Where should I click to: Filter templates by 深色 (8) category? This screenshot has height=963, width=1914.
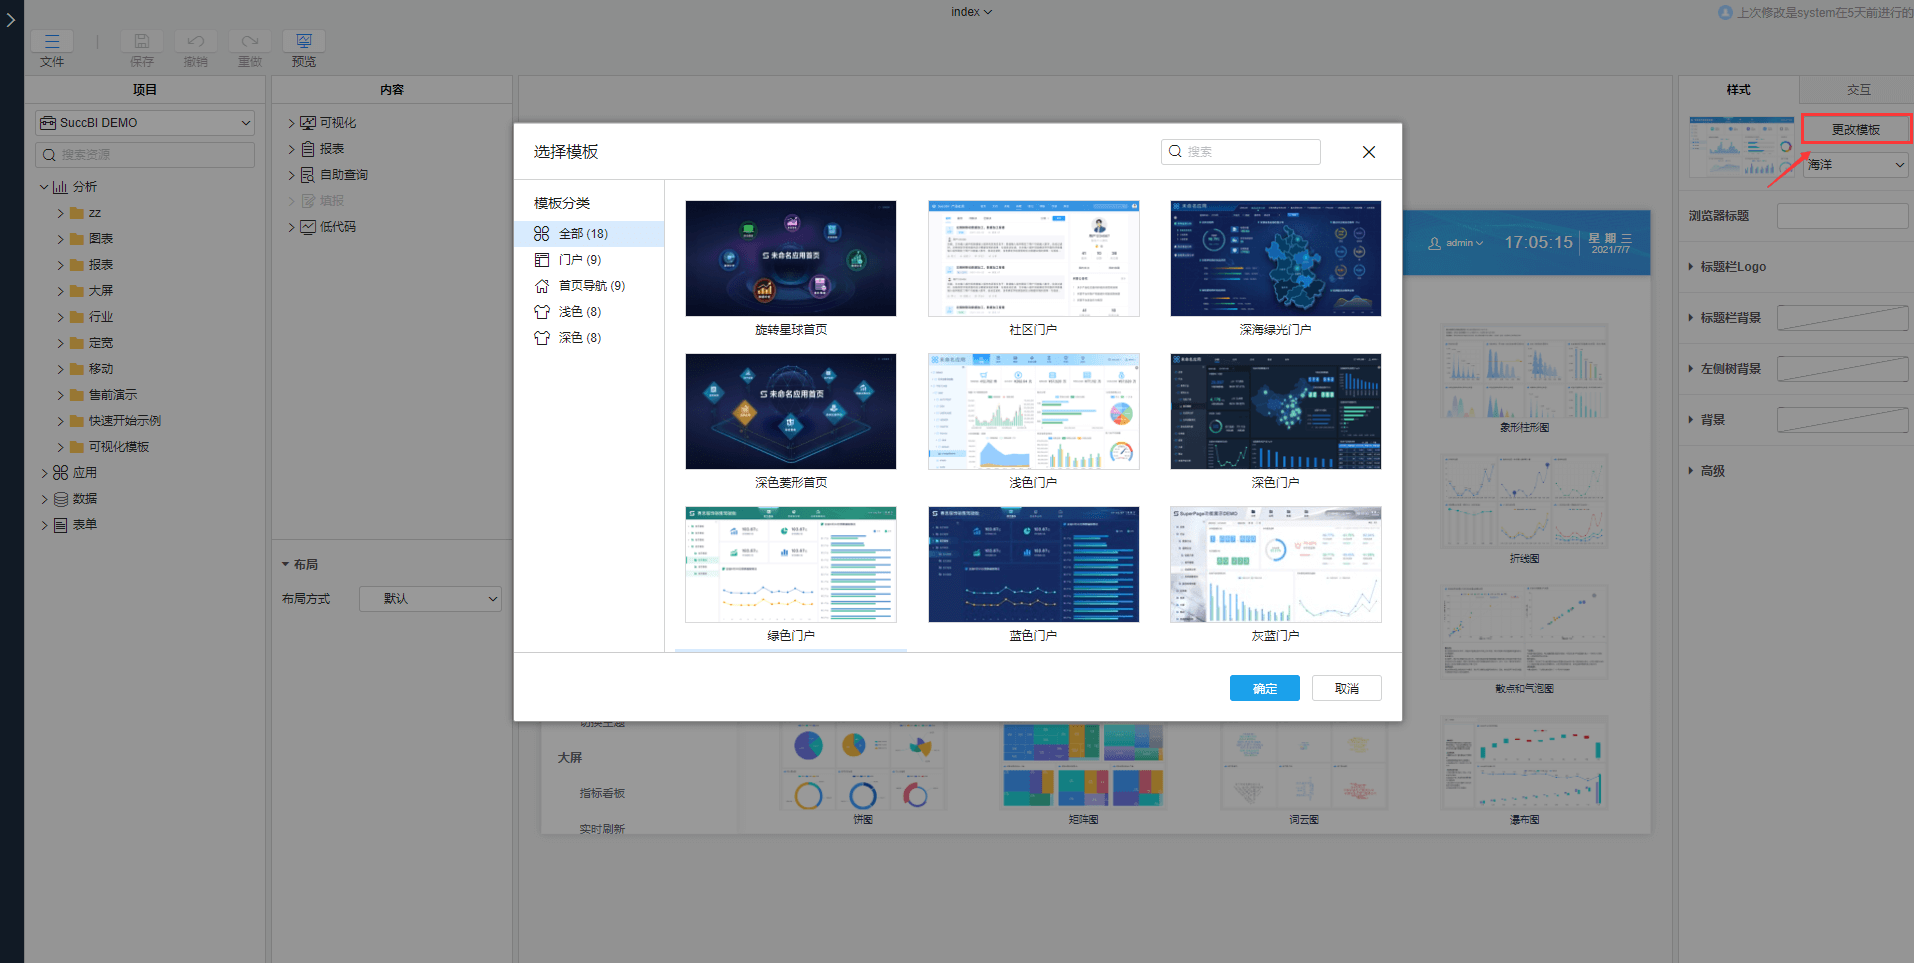[579, 338]
